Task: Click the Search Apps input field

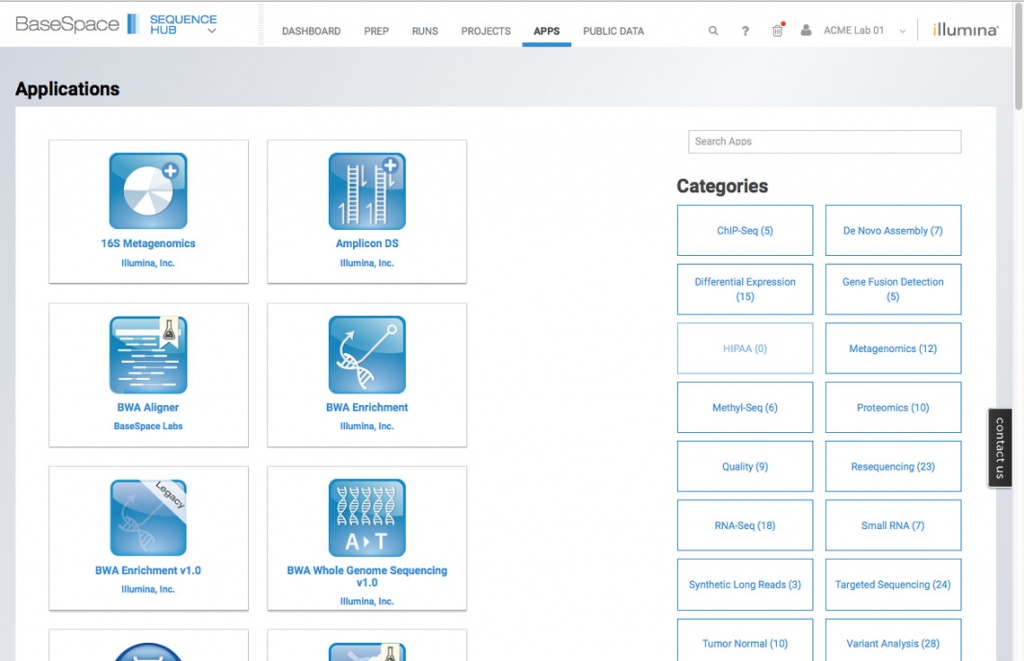Action: click(x=824, y=142)
